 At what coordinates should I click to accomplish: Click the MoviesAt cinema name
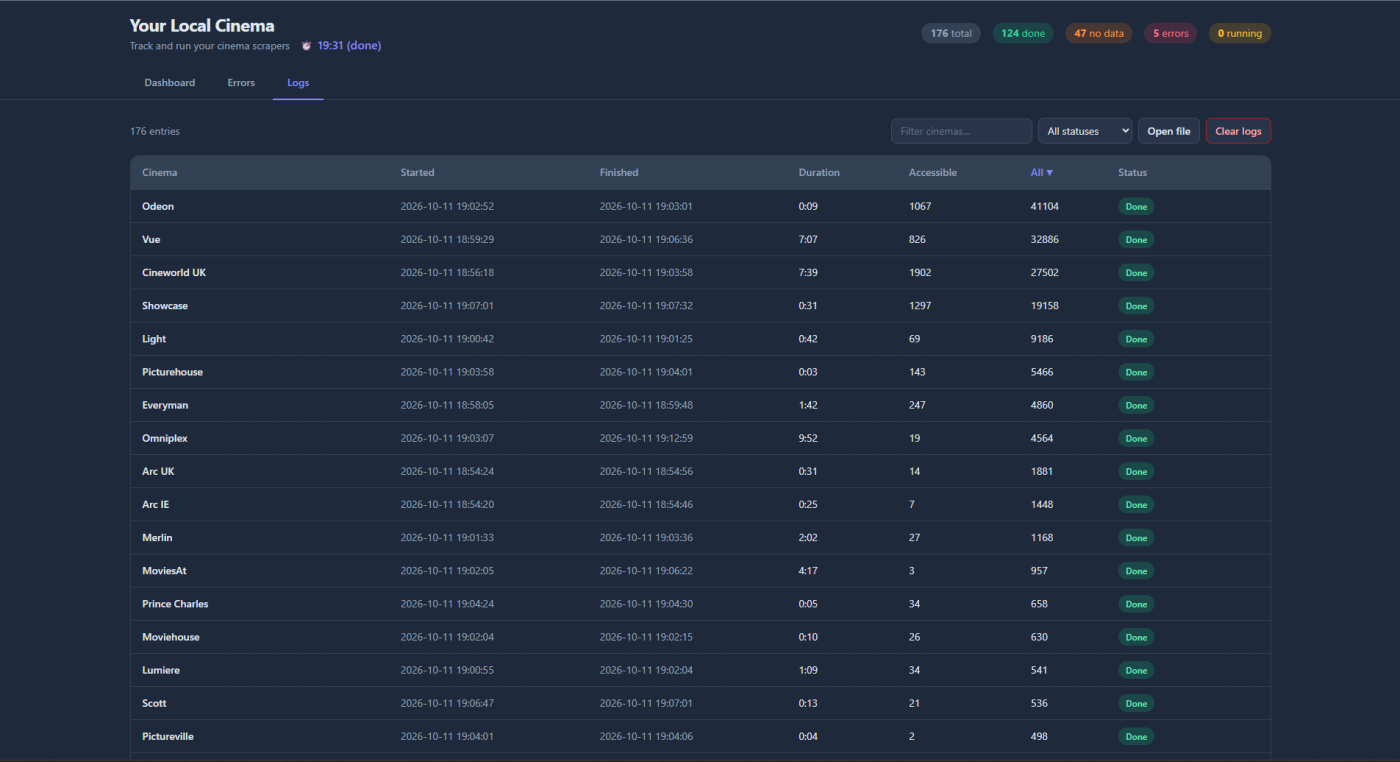point(164,570)
